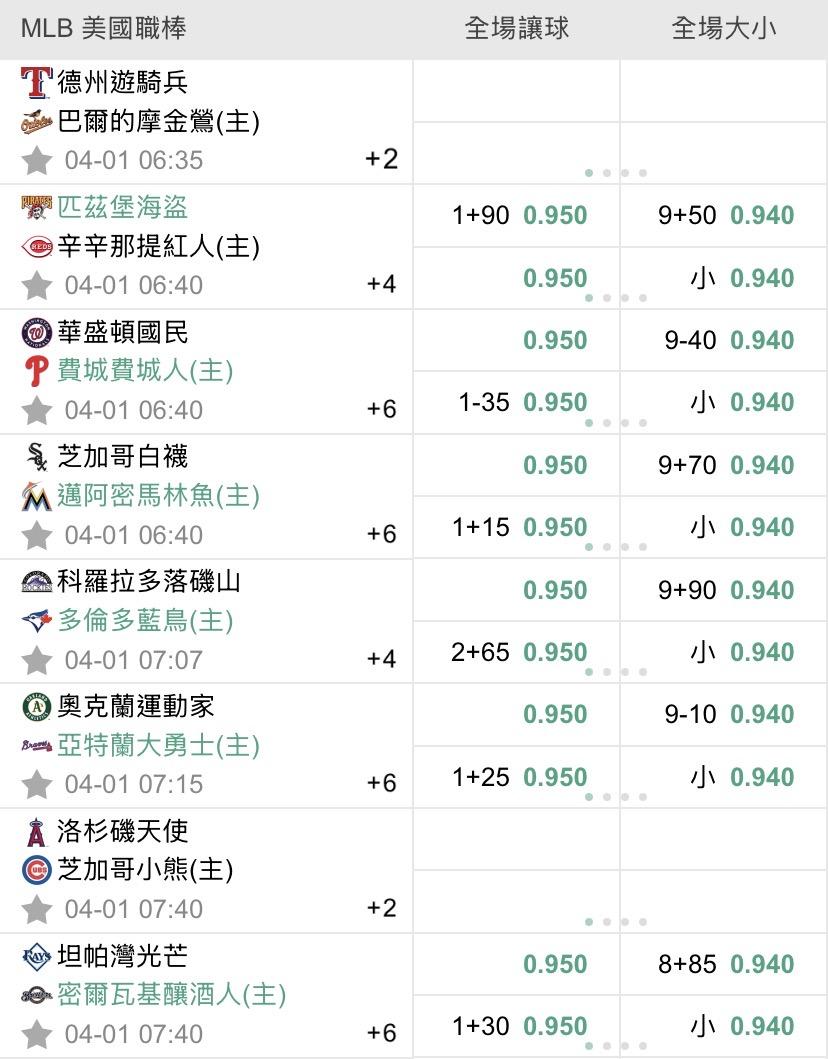Toggle favorite star for 04-01 07:07 game
Image resolution: width=828 pixels, height=1059 pixels.
(x=37, y=660)
